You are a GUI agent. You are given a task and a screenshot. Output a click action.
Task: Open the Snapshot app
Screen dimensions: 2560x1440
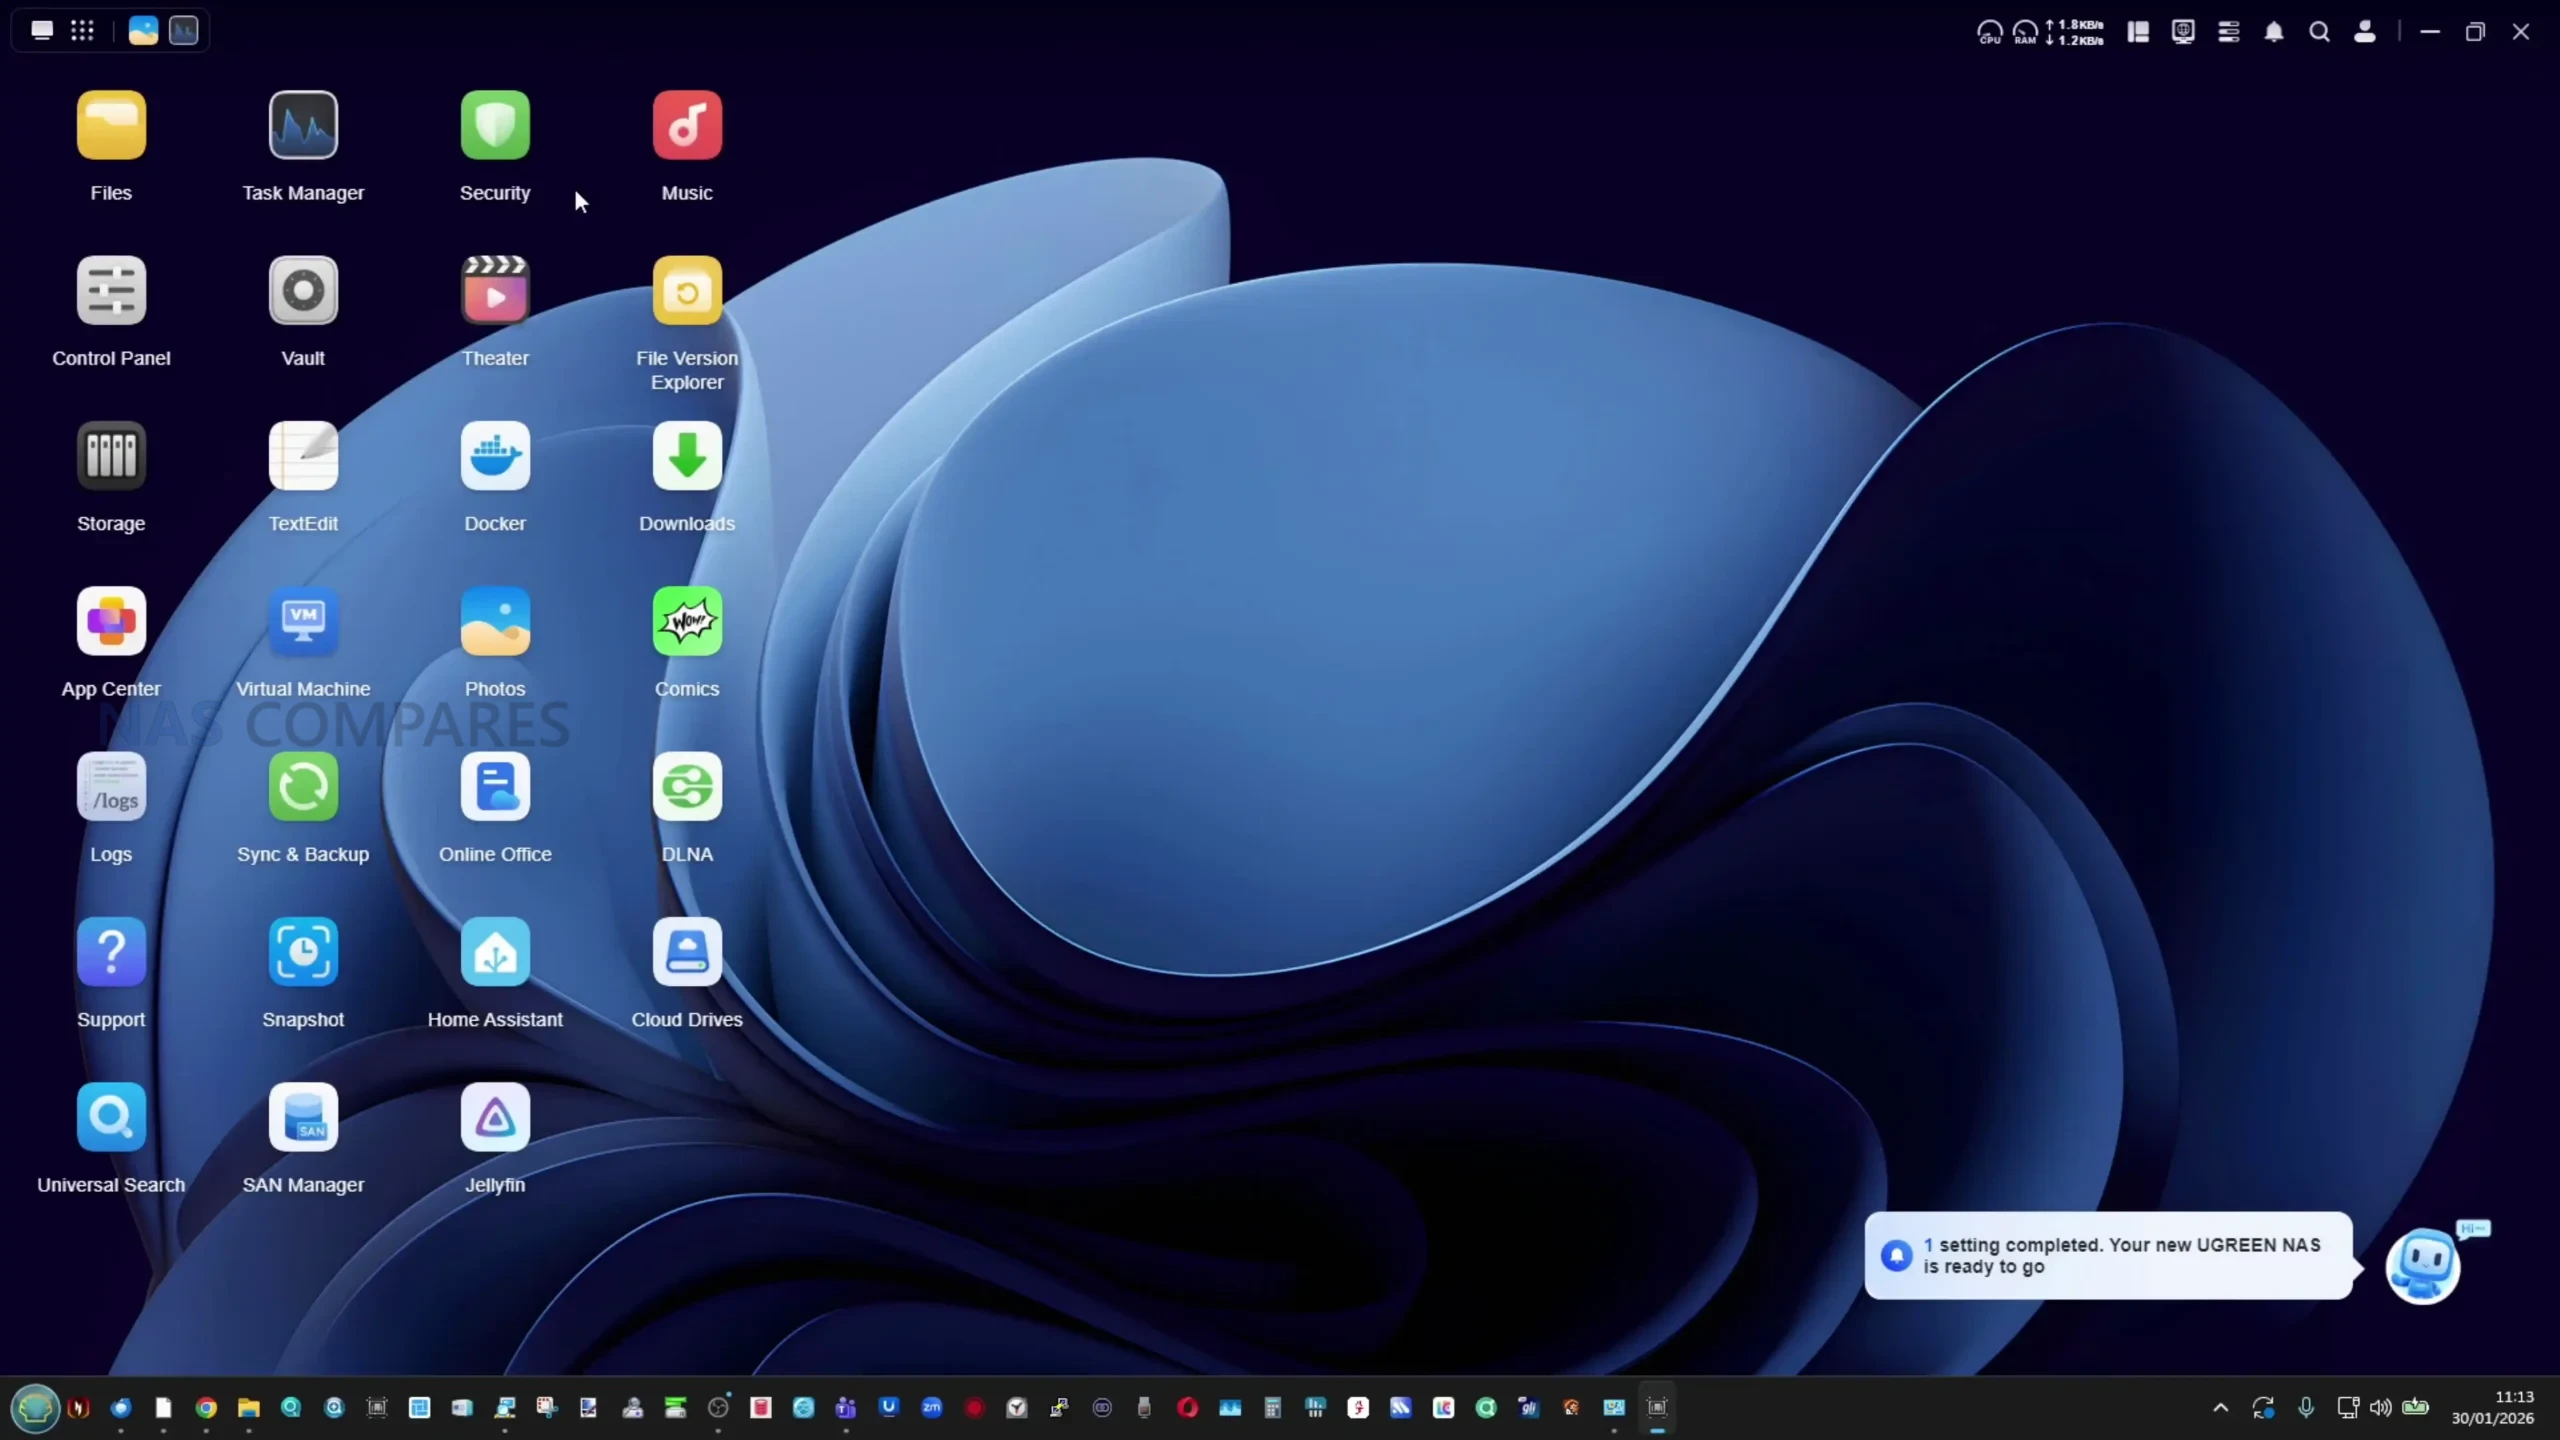[303, 953]
